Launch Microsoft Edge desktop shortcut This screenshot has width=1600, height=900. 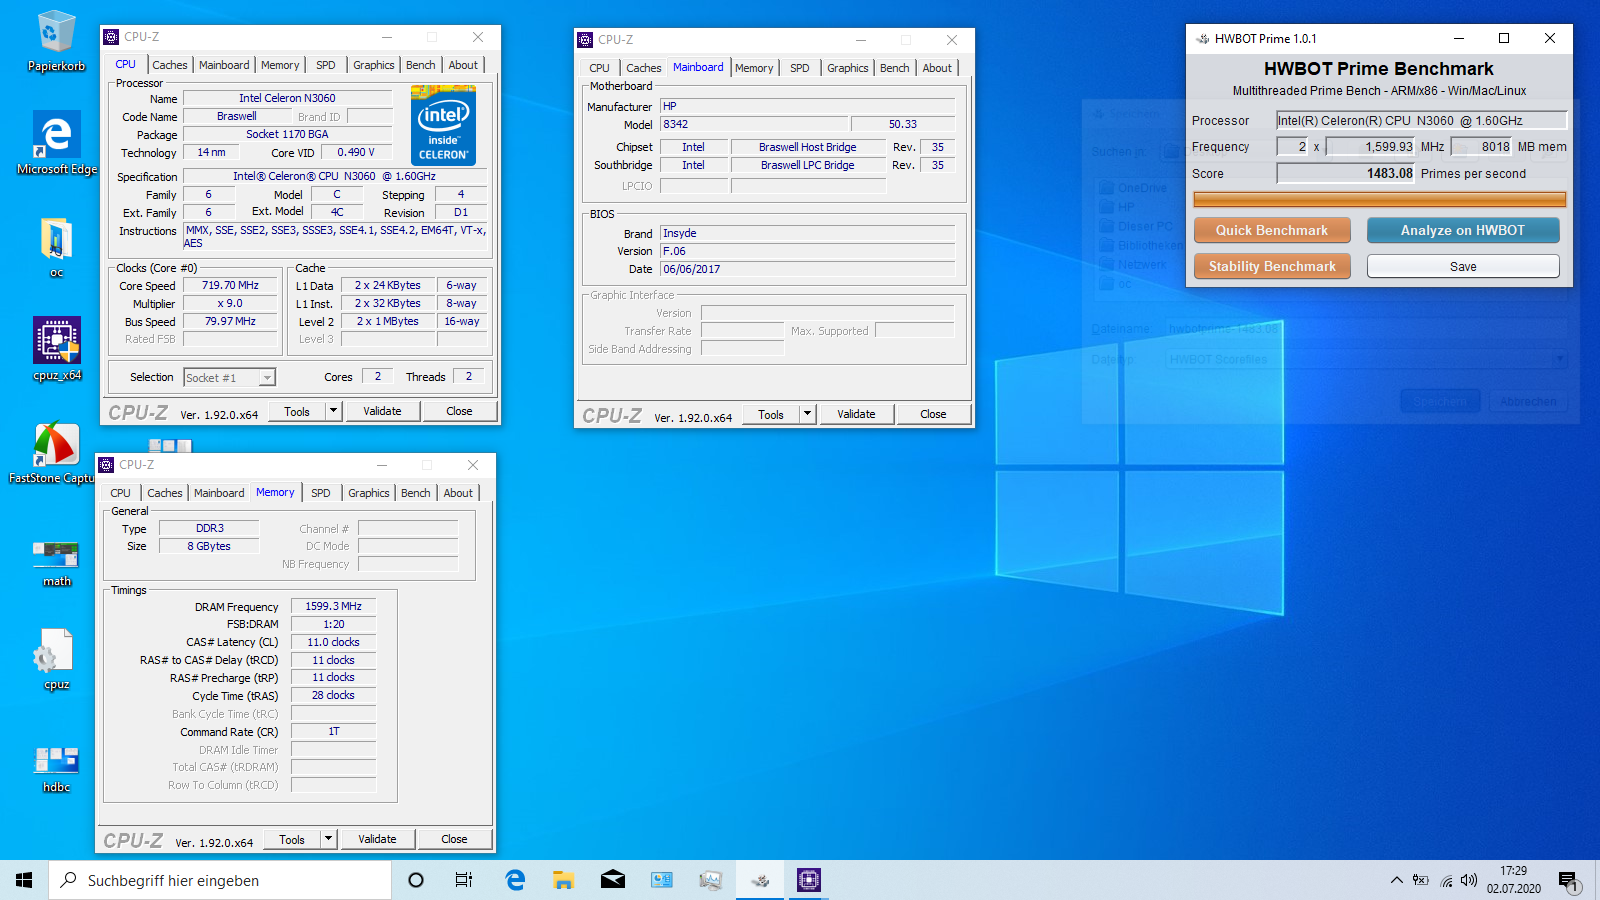coord(56,143)
